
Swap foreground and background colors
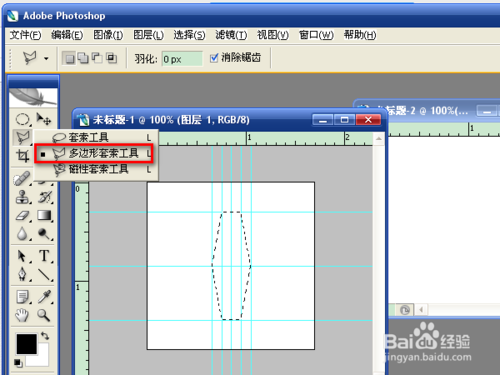click(45, 336)
